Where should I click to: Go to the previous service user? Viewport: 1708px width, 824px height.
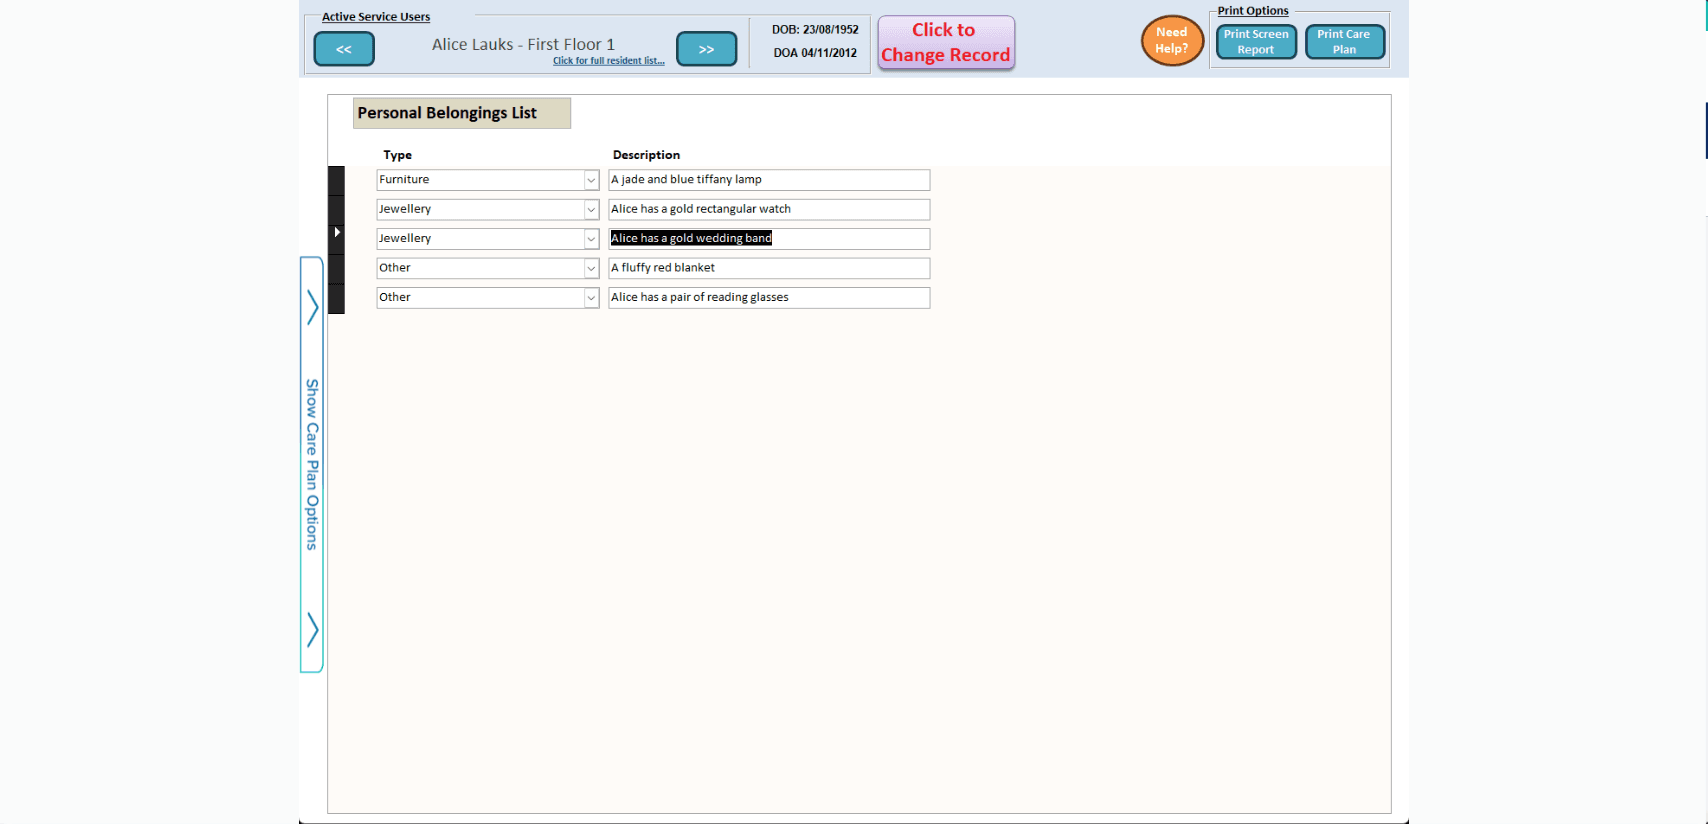click(x=344, y=49)
